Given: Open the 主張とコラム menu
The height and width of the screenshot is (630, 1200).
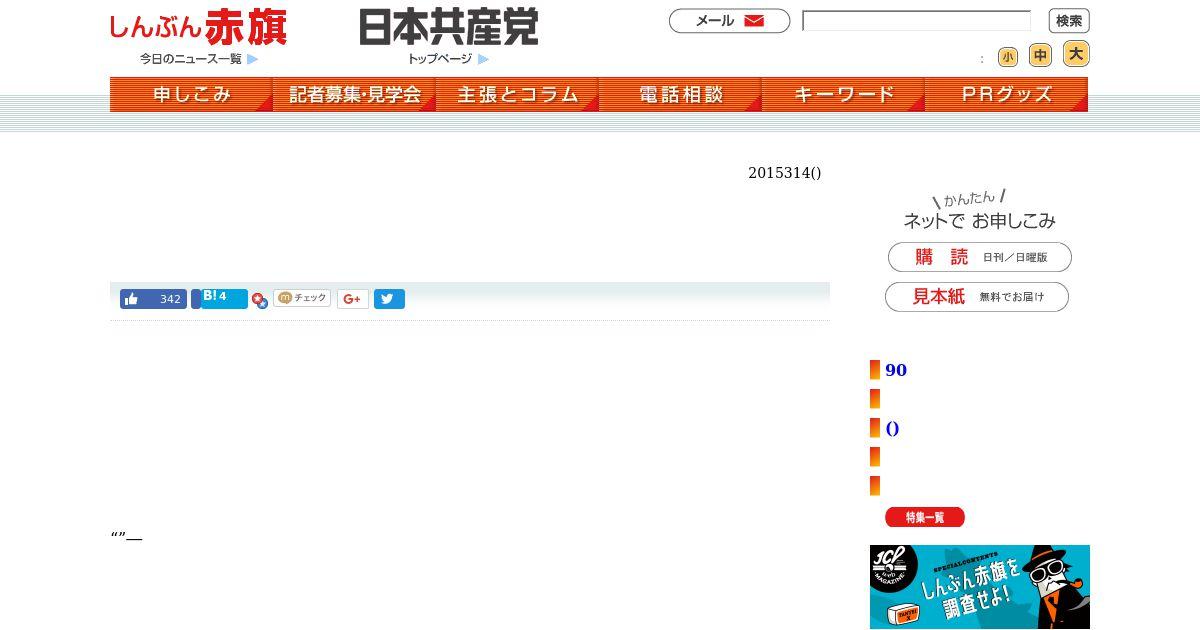Looking at the screenshot, I should coord(517,95).
